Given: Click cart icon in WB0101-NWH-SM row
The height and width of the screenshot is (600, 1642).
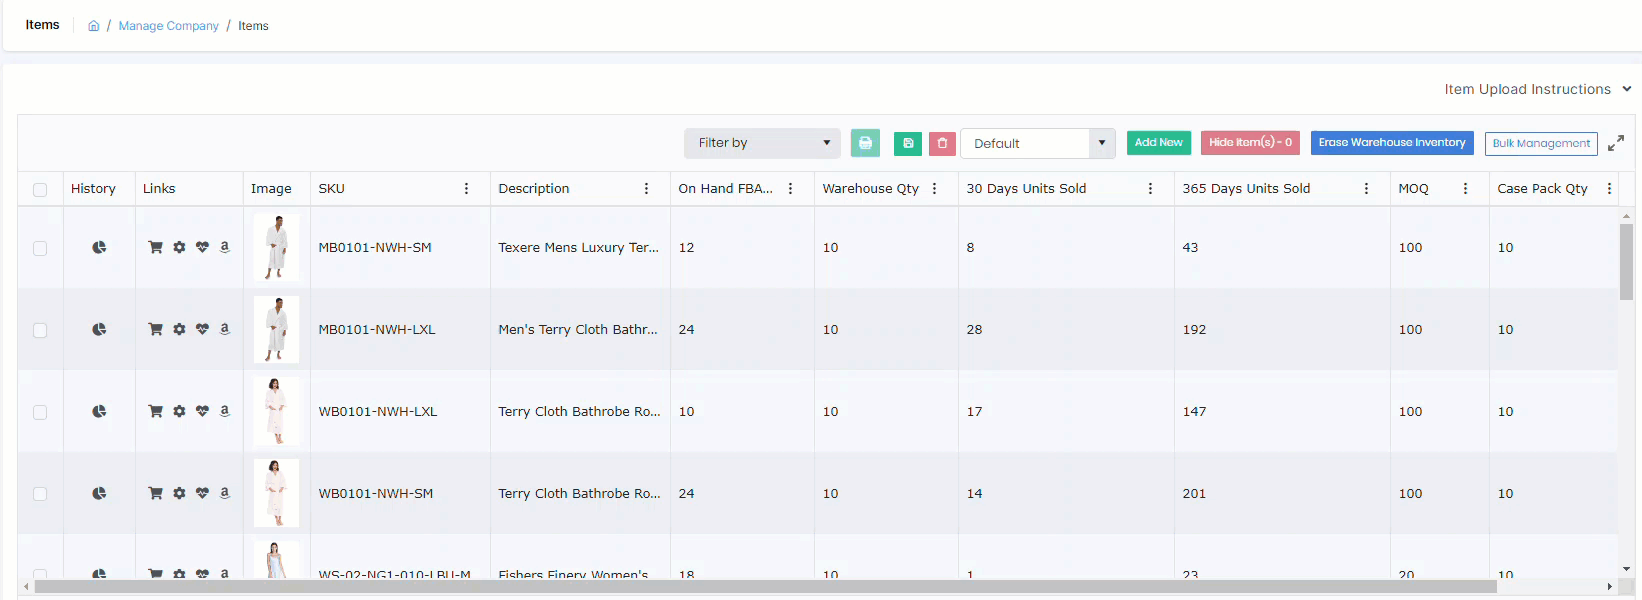Looking at the screenshot, I should coord(155,493).
